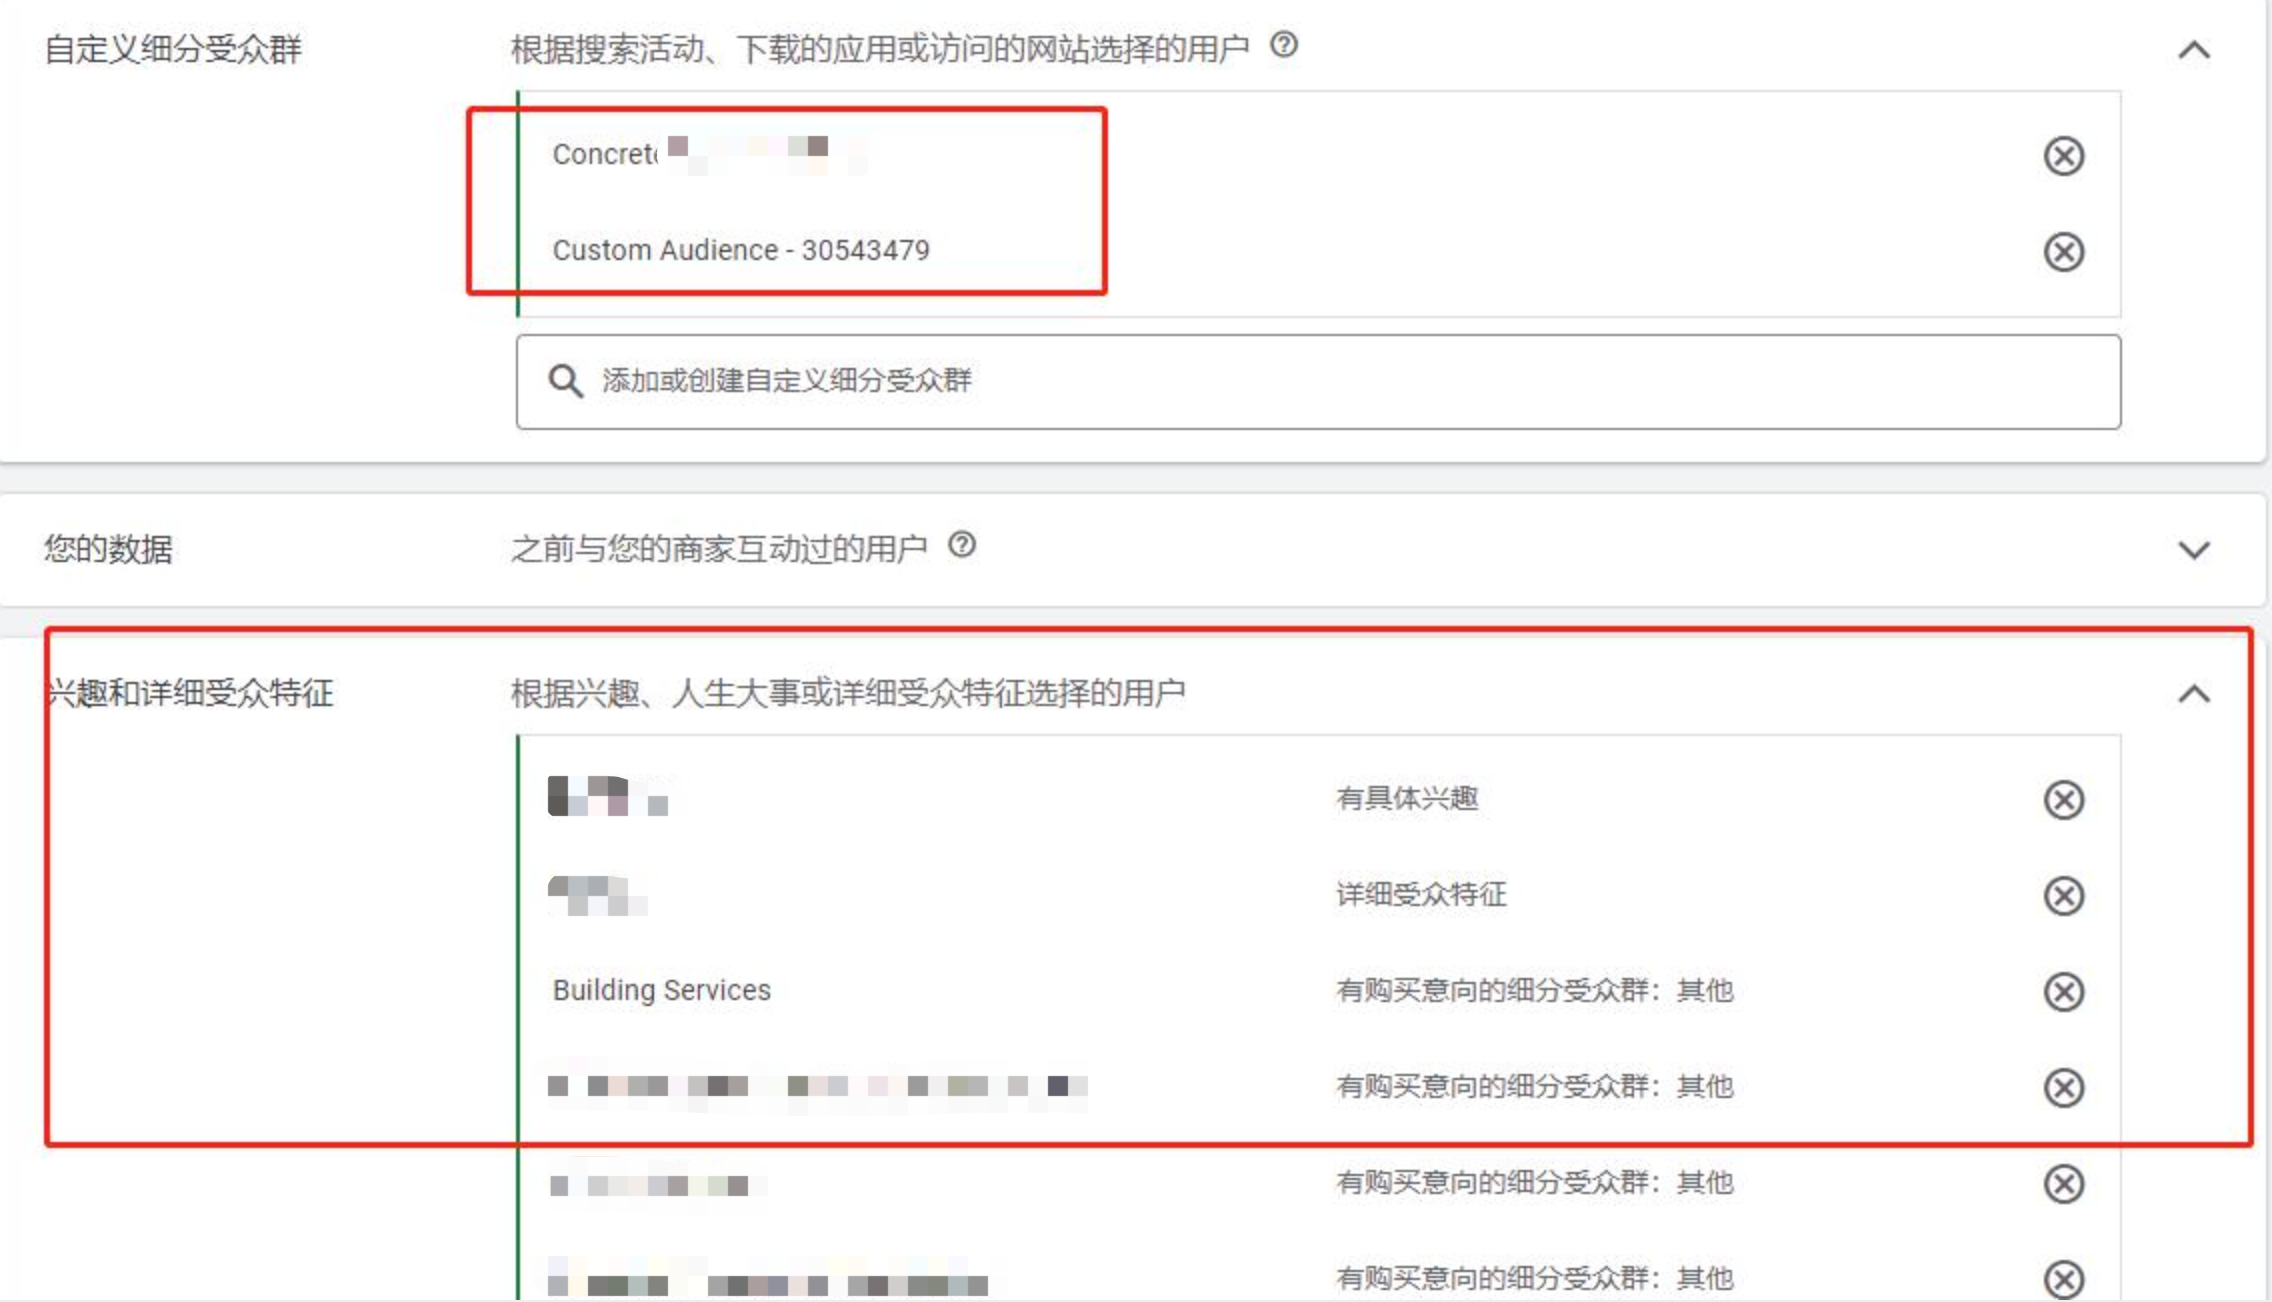Select the Building Services audience name
This screenshot has width=2272, height=1302.
pyautogui.click(x=661, y=991)
